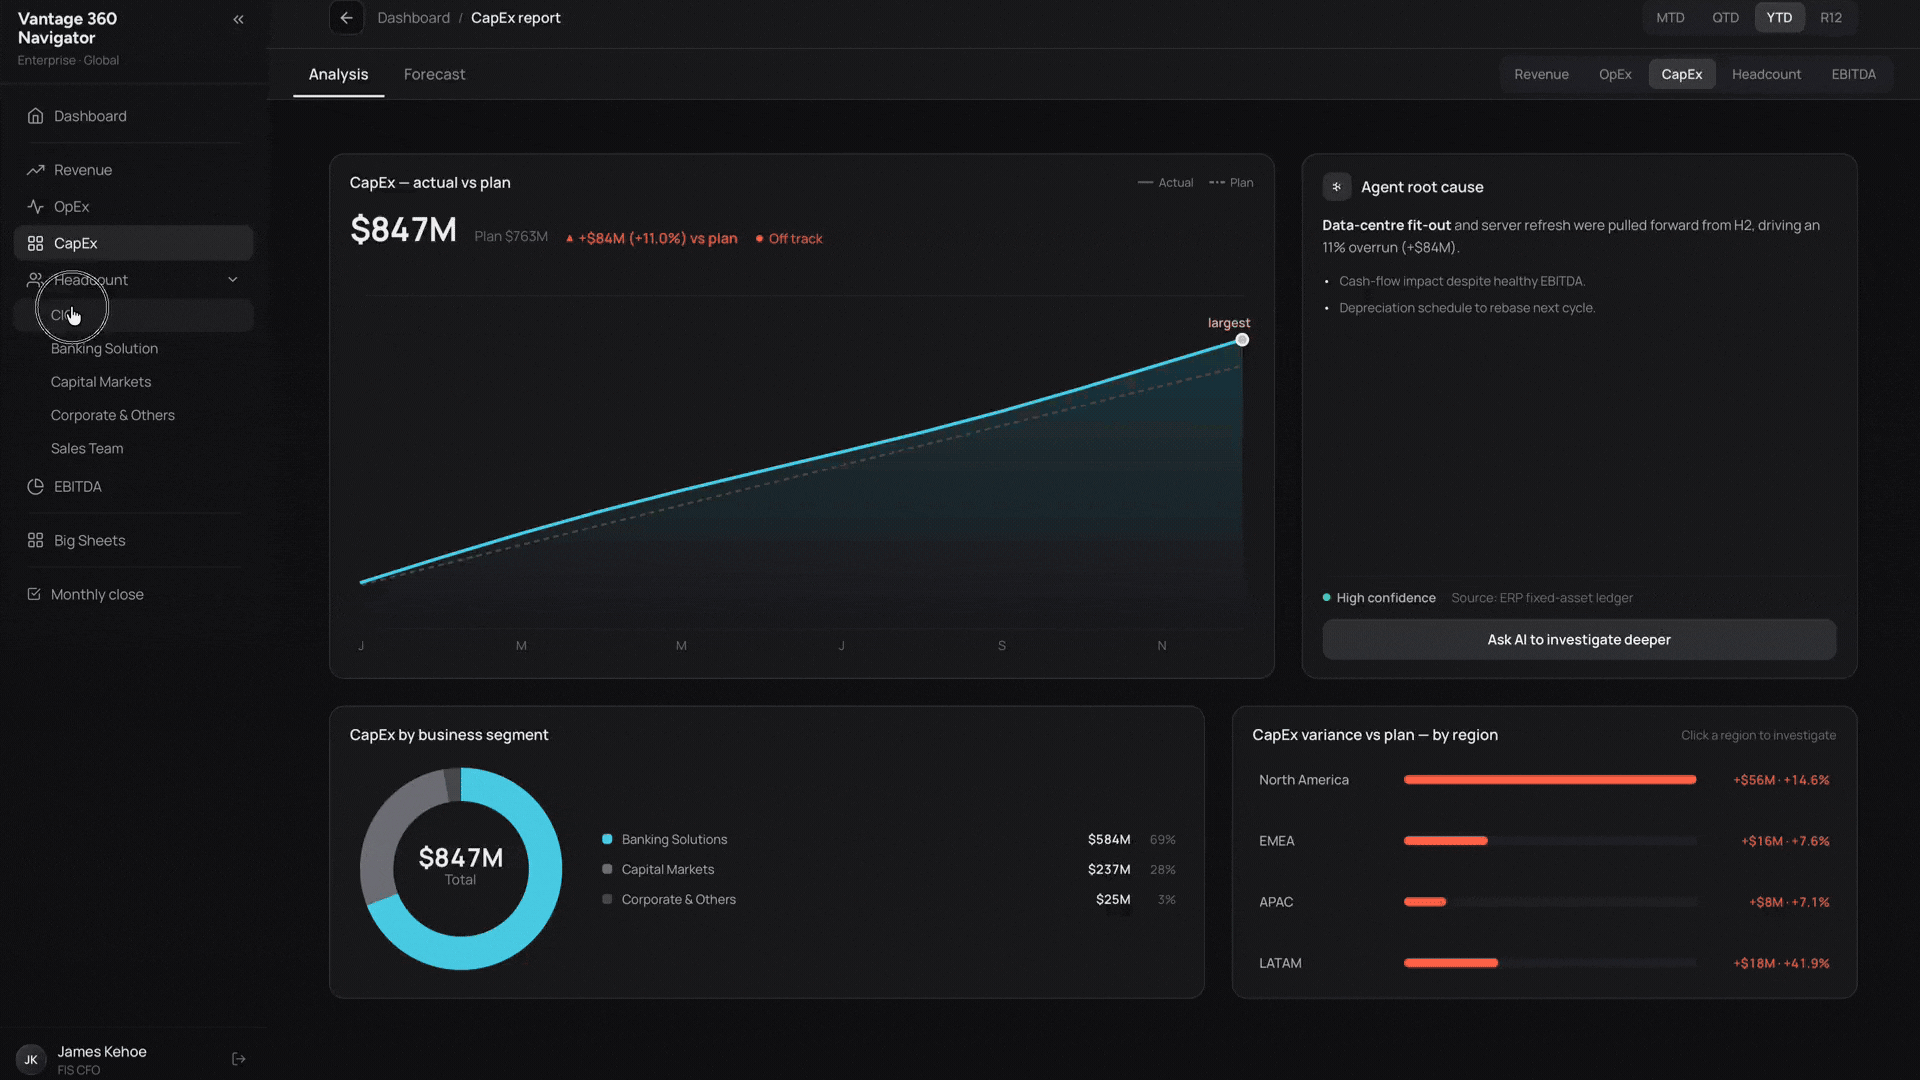Open Monthly close in the sidebar
The image size is (1920, 1080).
point(133,594)
